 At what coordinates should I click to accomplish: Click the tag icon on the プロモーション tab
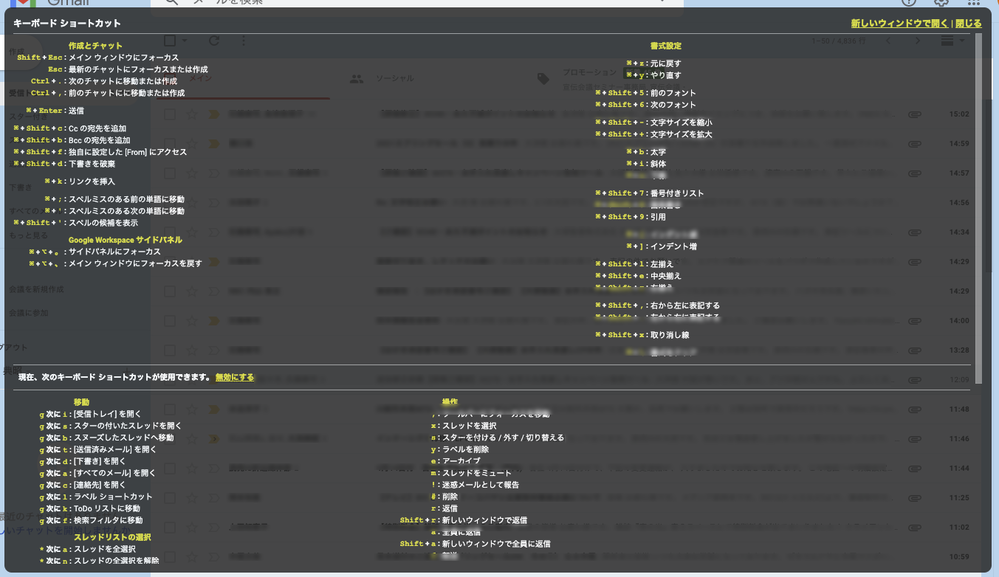pyautogui.click(x=543, y=79)
